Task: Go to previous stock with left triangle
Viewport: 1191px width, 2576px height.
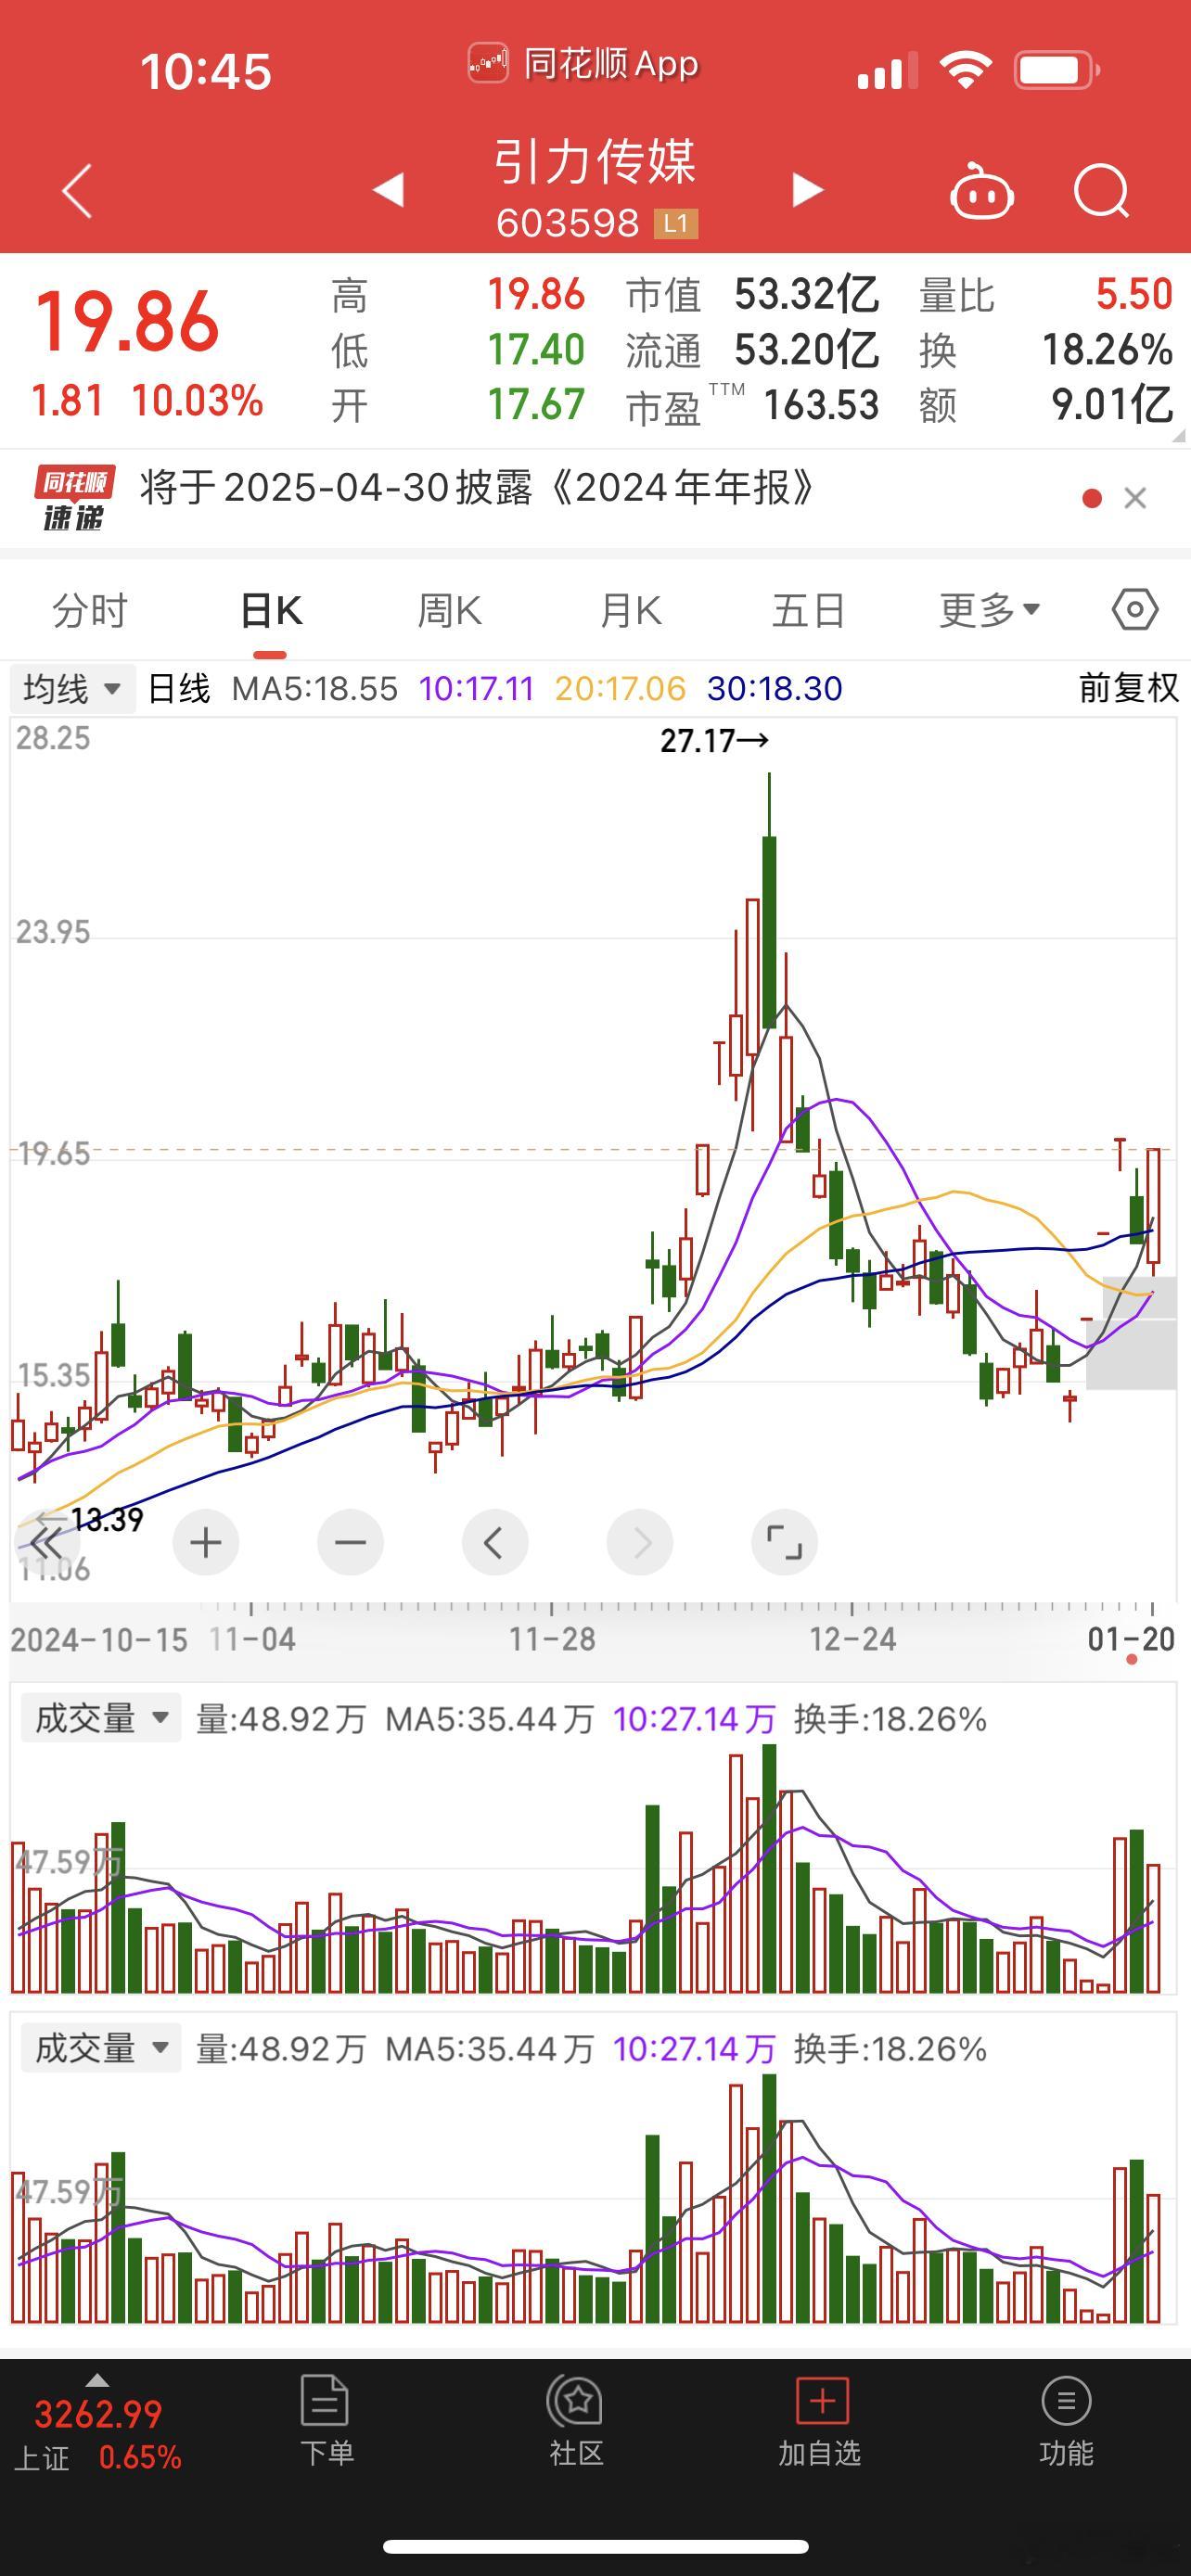Action: [388, 190]
